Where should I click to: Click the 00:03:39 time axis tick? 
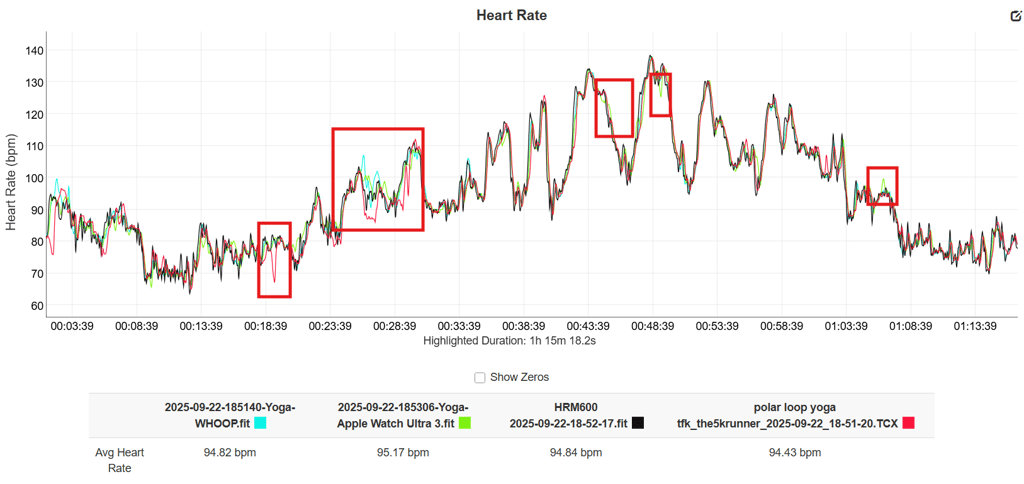[73, 326]
